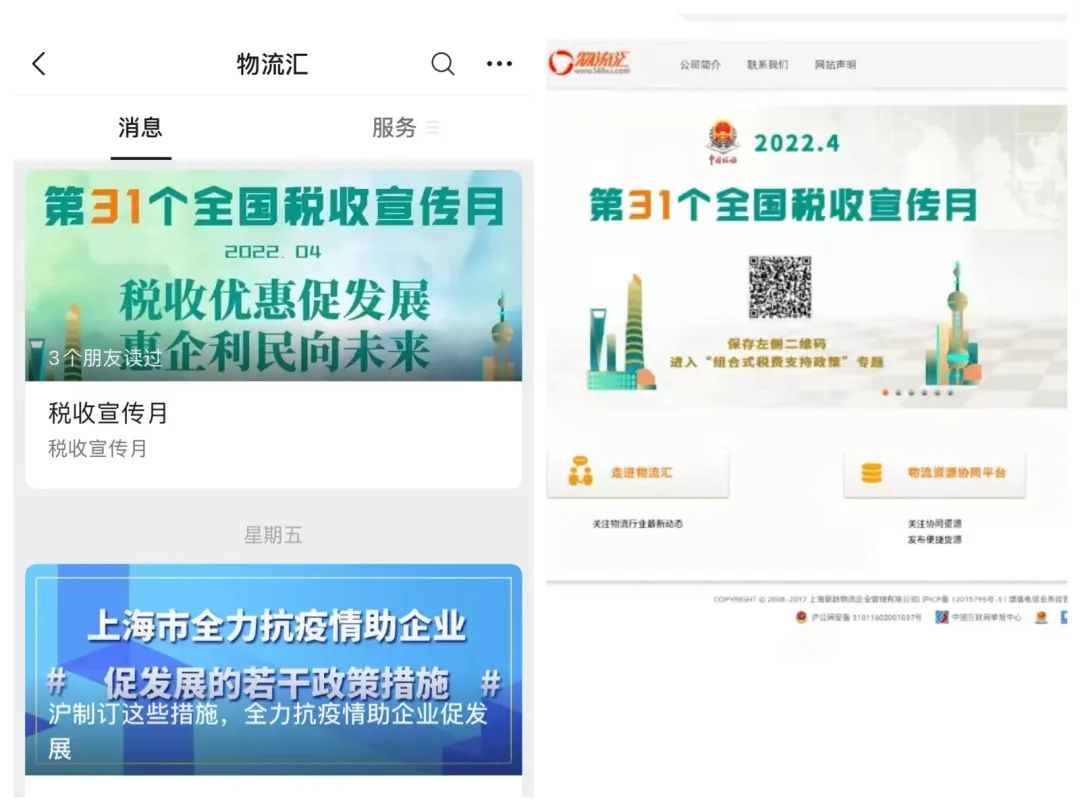Click the text 关注协同资源

[934, 523]
